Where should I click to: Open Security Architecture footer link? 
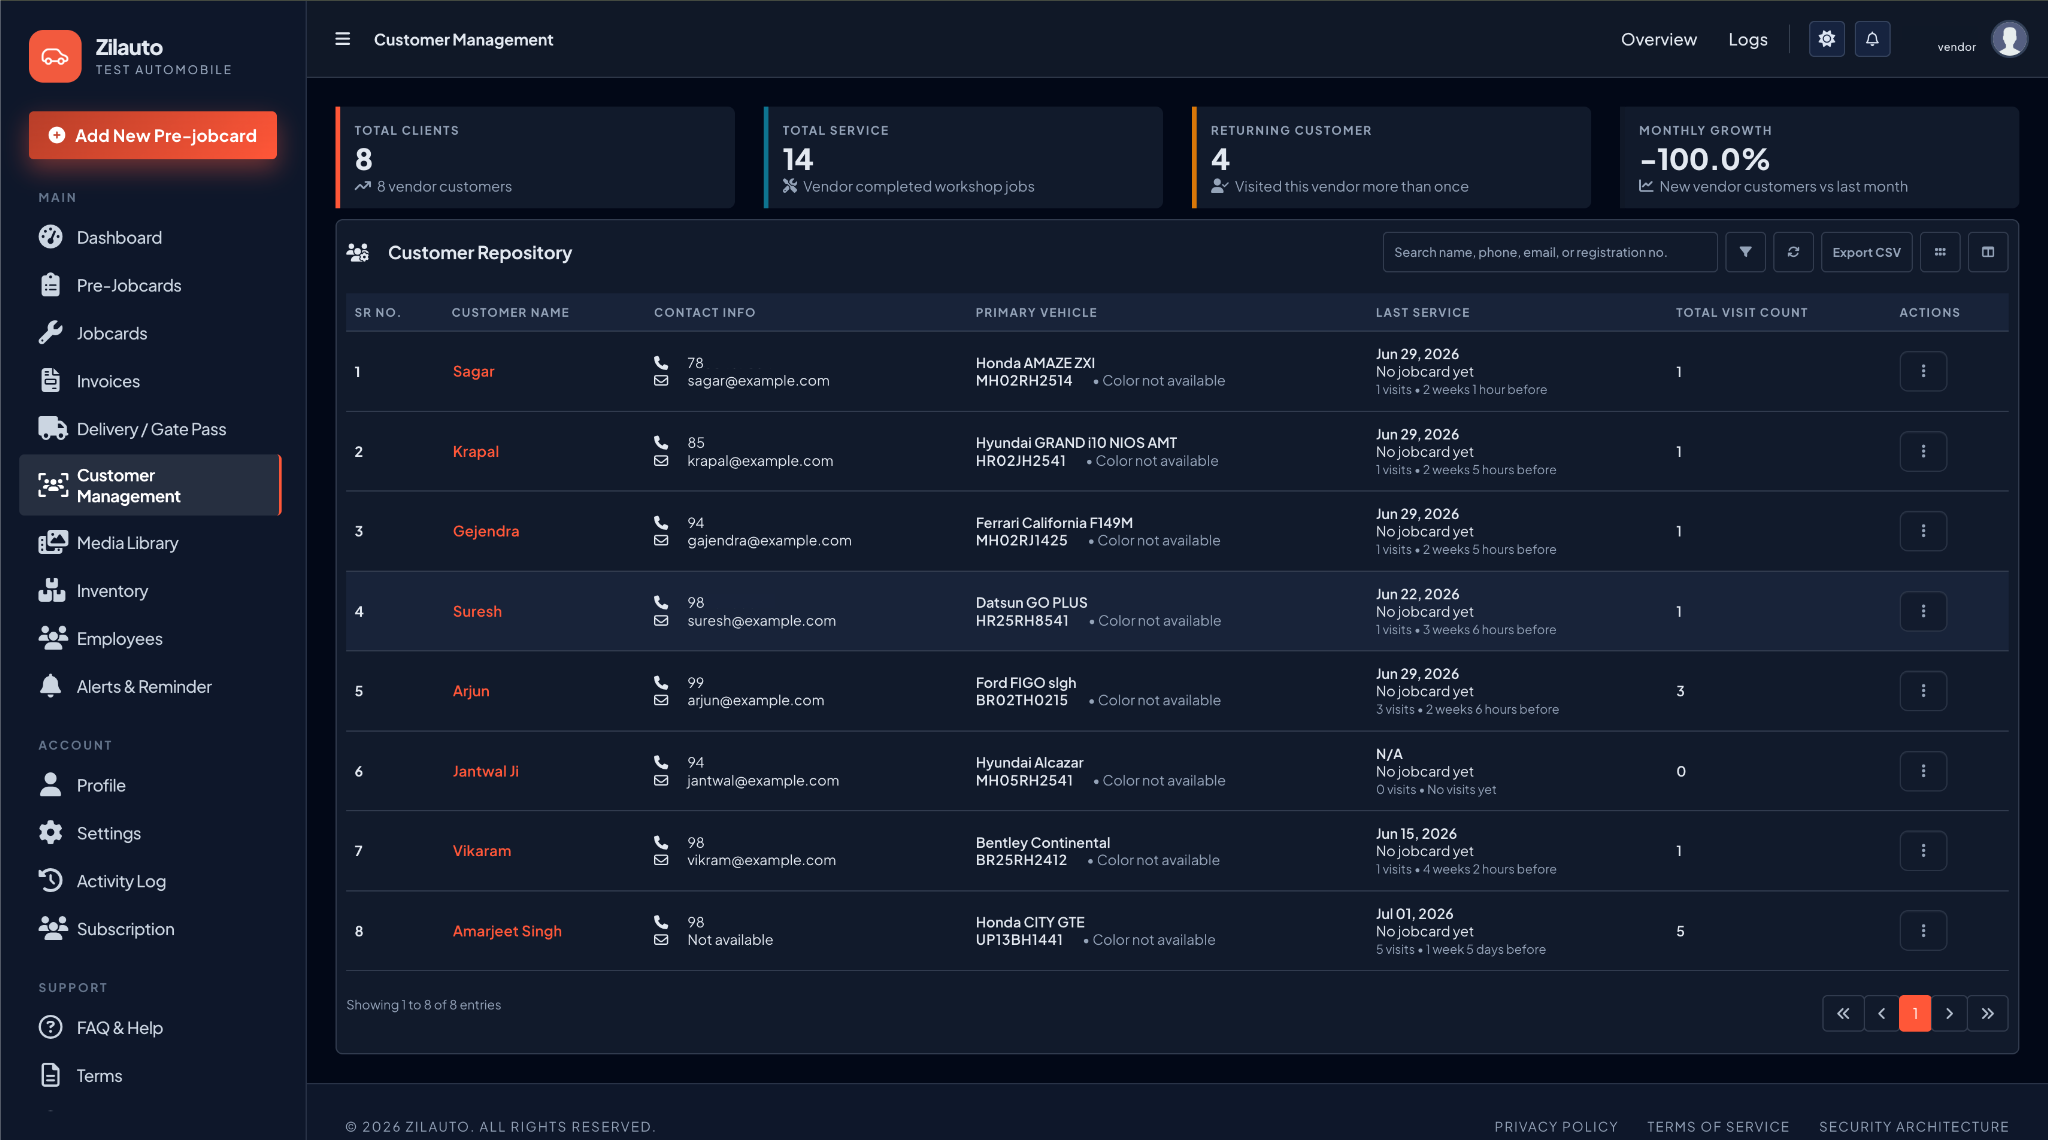1913,1127
